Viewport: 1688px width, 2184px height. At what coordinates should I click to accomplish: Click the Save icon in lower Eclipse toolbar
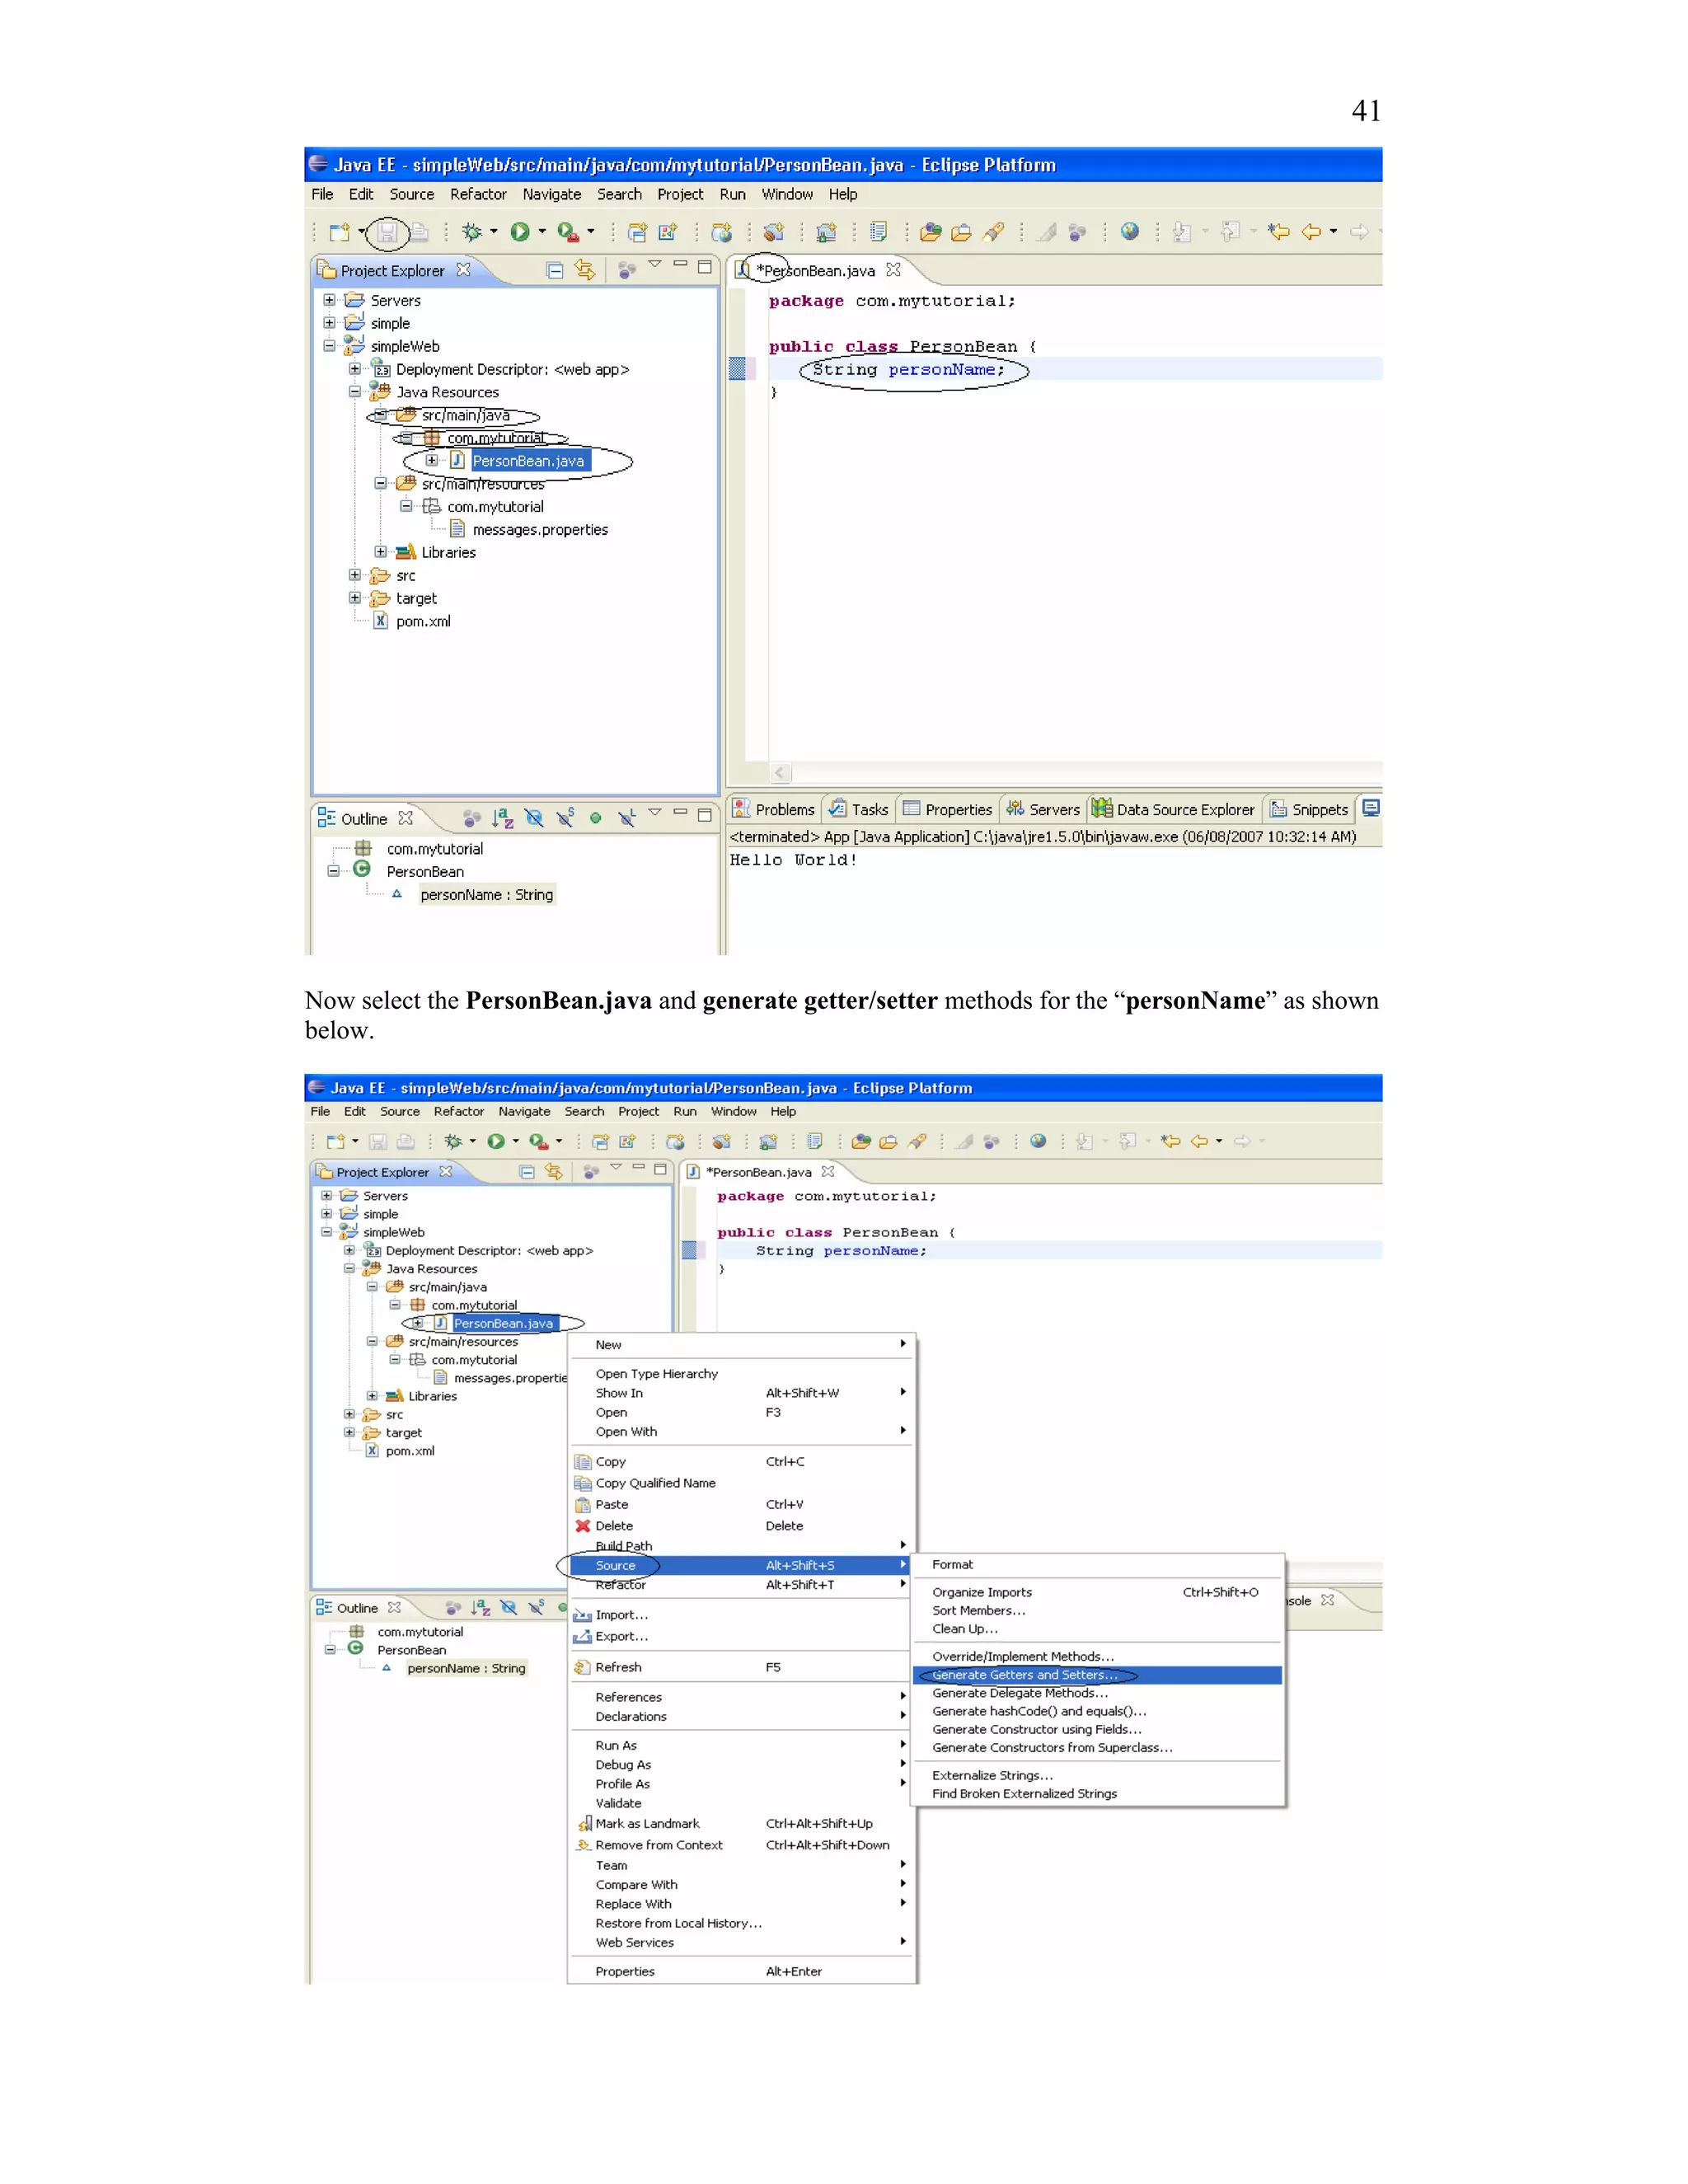(378, 1141)
